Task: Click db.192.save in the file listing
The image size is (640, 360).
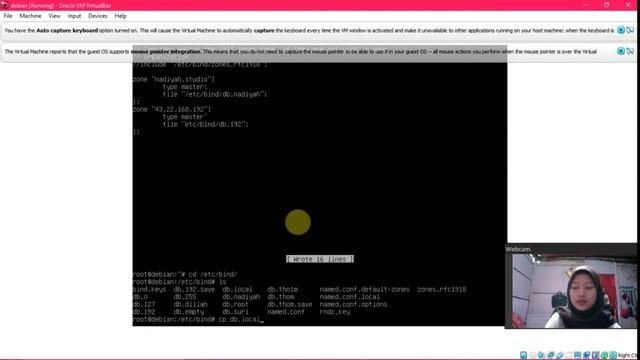Action: (194, 289)
